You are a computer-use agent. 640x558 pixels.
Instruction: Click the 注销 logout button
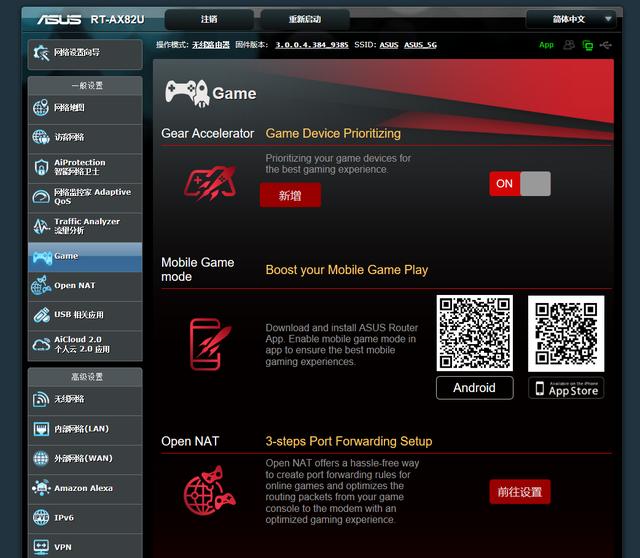point(209,19)
